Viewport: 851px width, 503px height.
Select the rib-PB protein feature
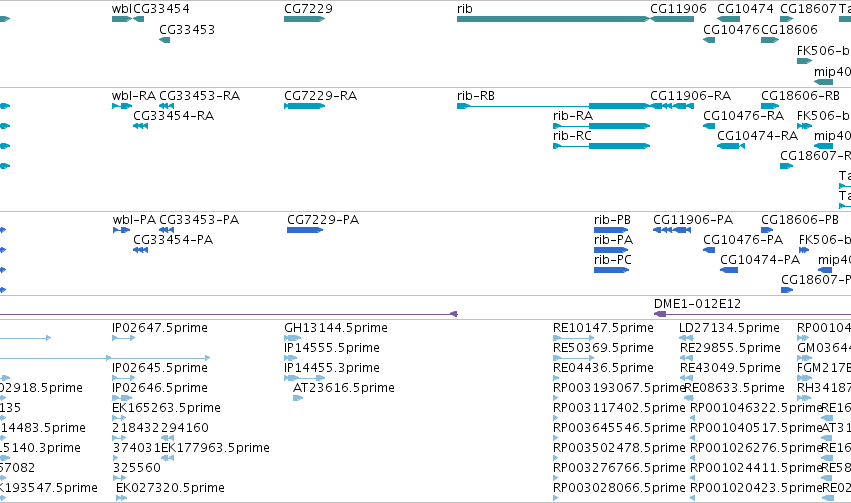pos(611,230)
